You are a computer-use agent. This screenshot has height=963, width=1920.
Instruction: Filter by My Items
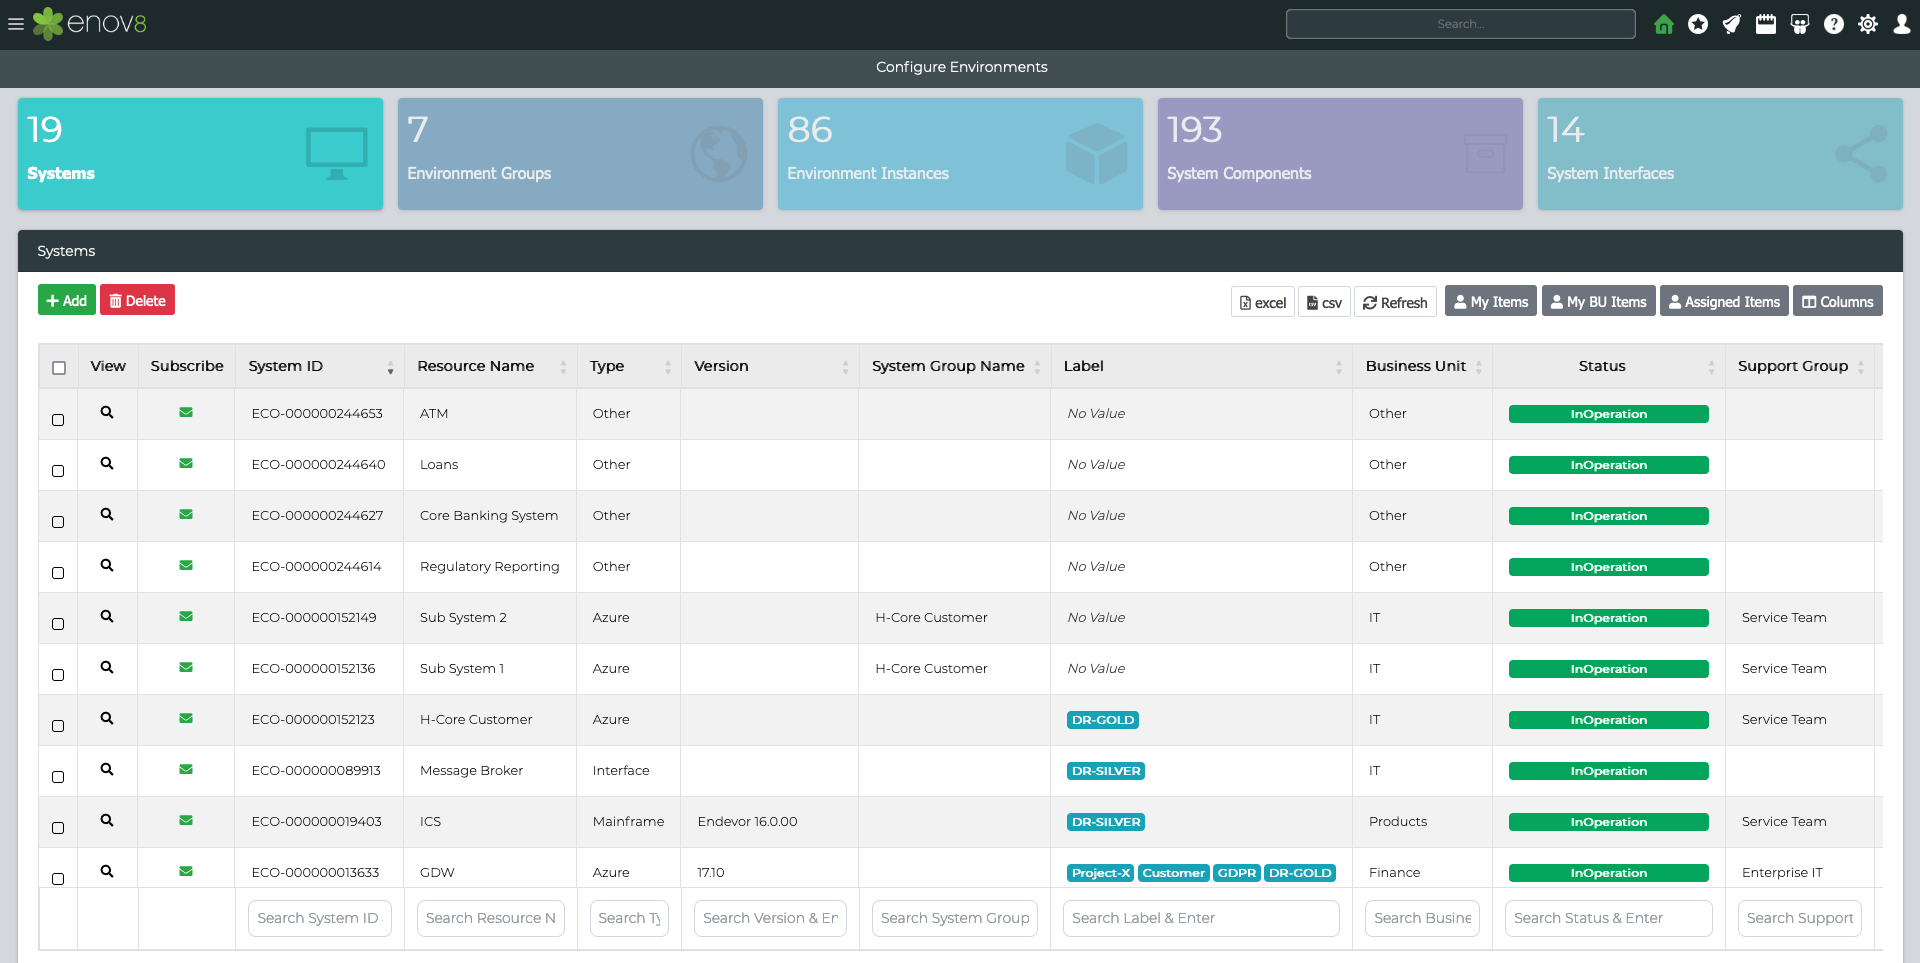(x=1491, y=302)
